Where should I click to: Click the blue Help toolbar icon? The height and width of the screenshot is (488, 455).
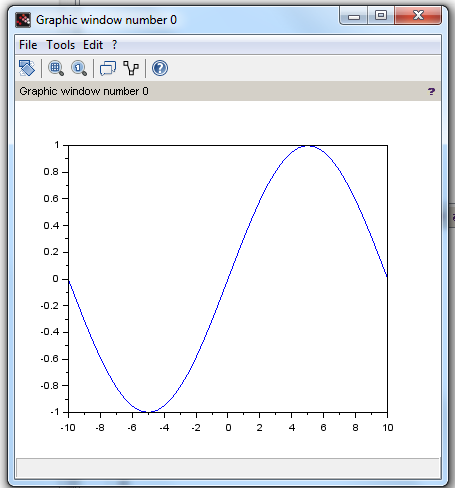pyautogui.click(x=160, y=68)
